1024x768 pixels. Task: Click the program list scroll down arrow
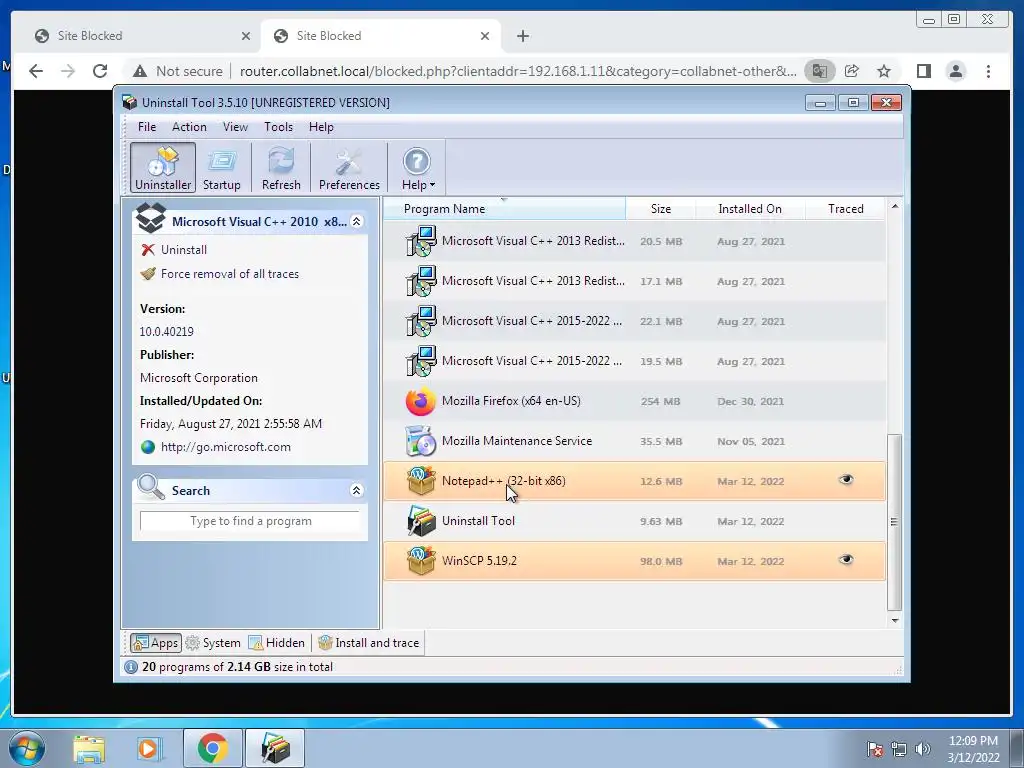pos(895,620)
